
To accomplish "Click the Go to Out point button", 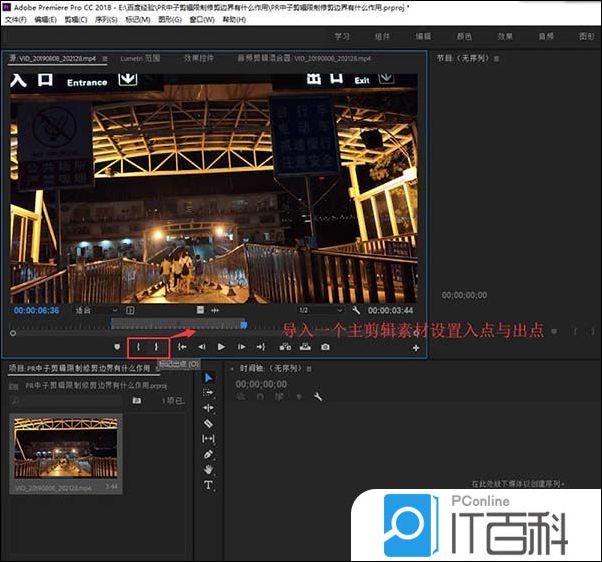I will tap(261, 347).
